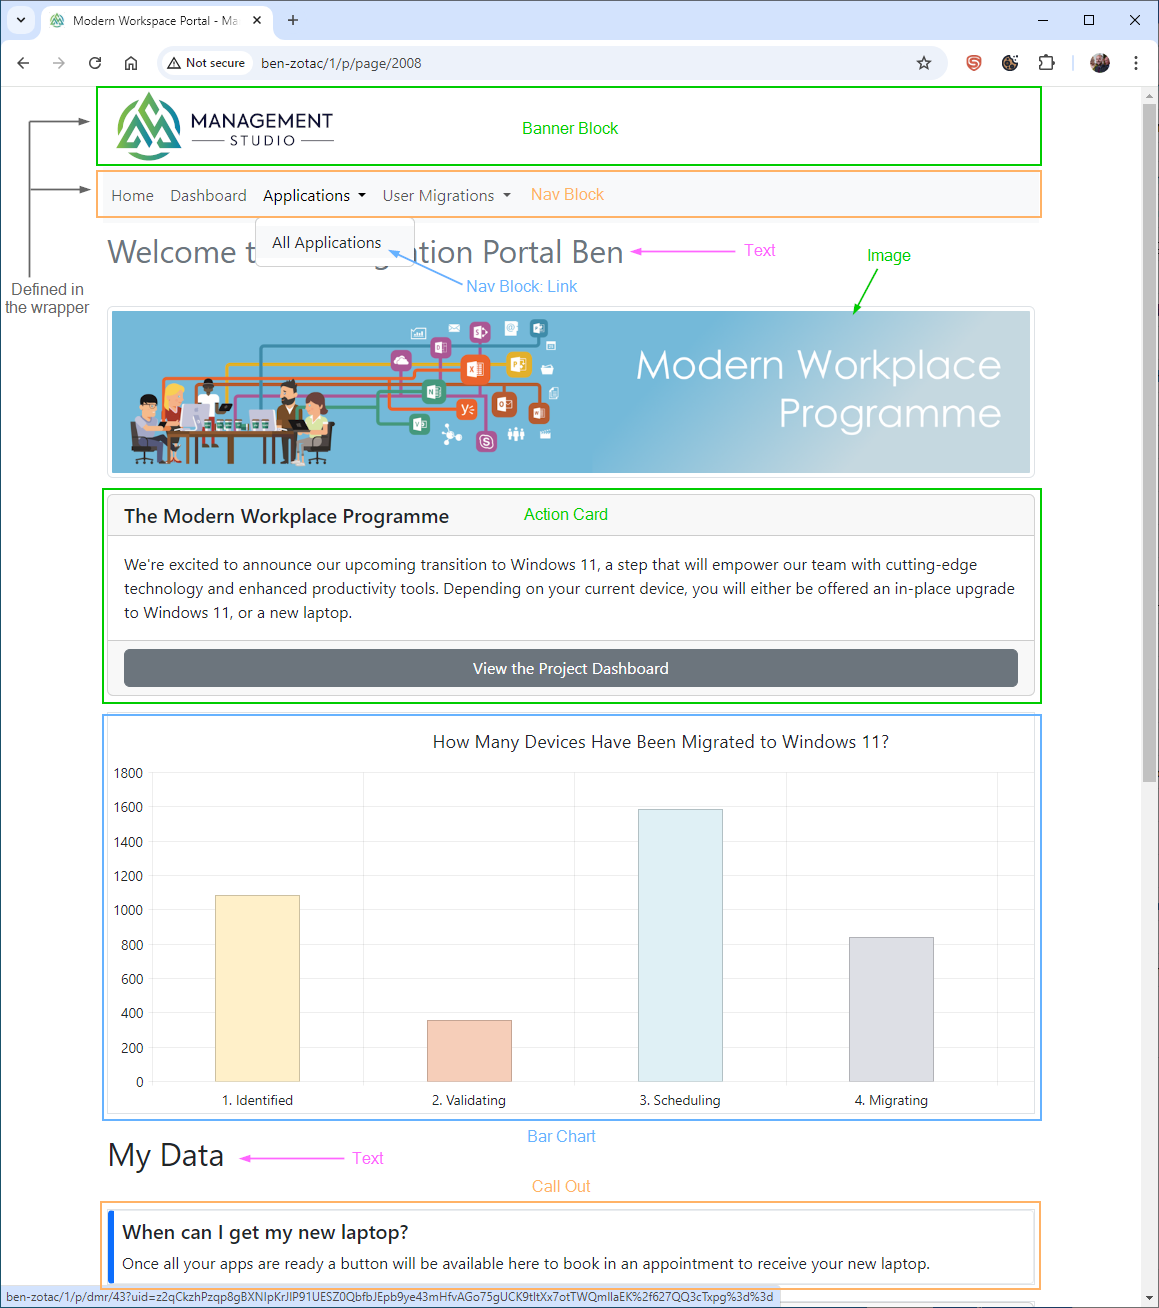The image size is (1159, 1308).
Task: Click the Modern Workplace Programme banner image
Action: pos(570,391)
